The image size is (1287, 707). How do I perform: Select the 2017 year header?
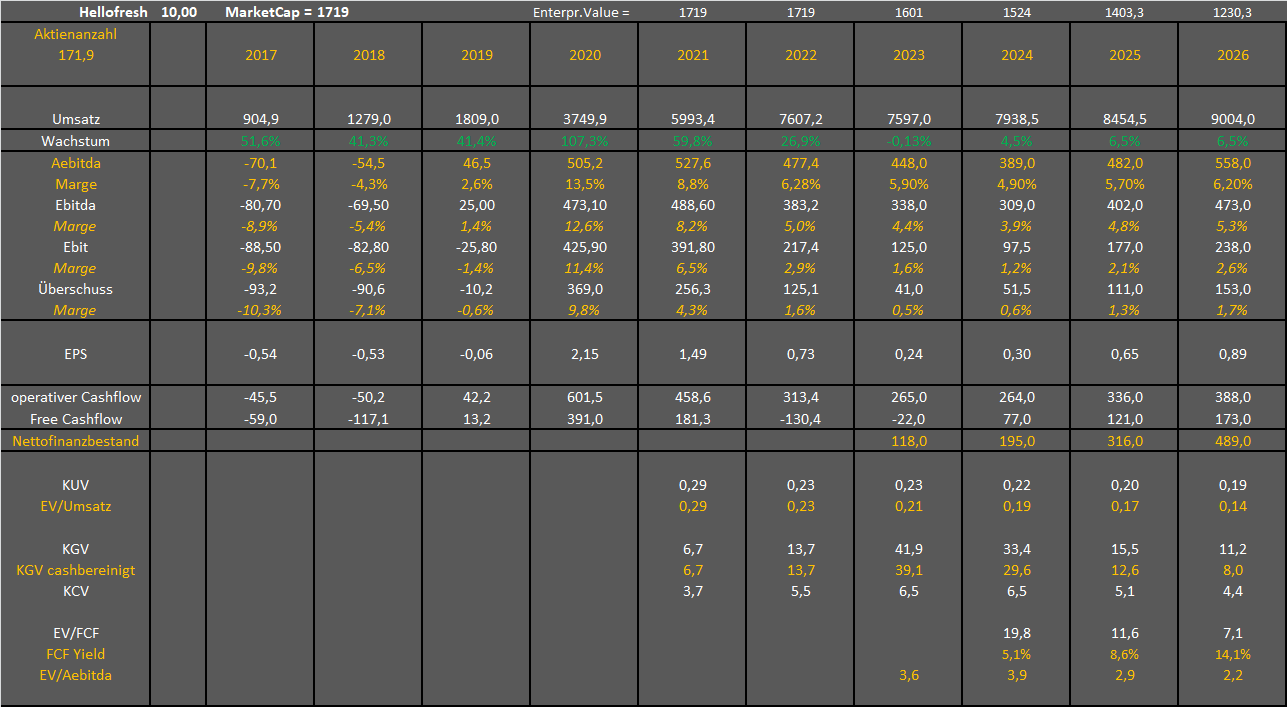(261, 55)
